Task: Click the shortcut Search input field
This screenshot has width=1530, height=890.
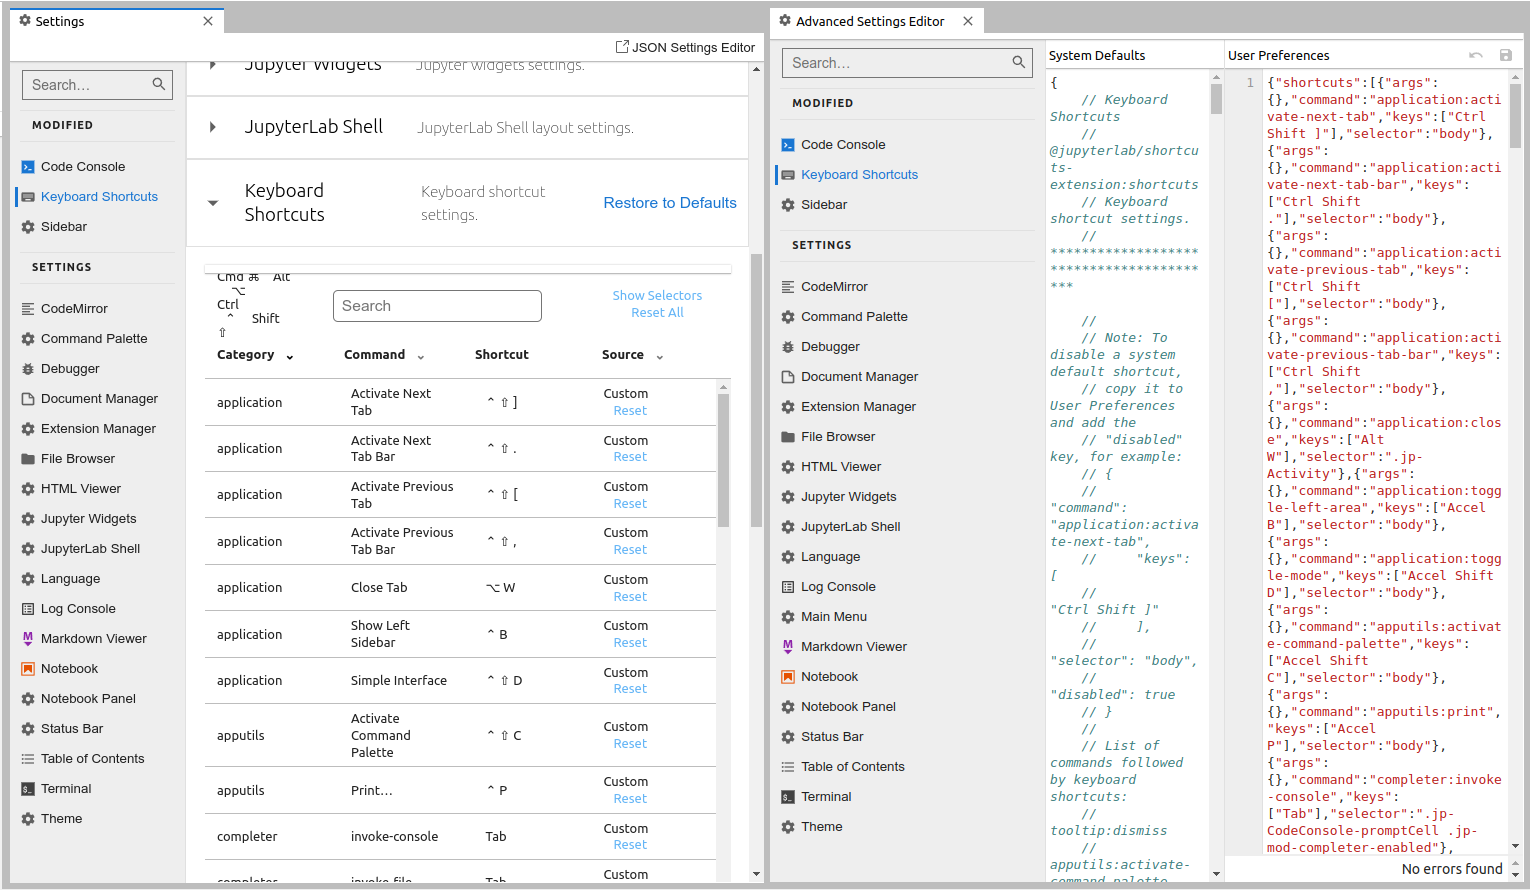Action: (437, 305)
